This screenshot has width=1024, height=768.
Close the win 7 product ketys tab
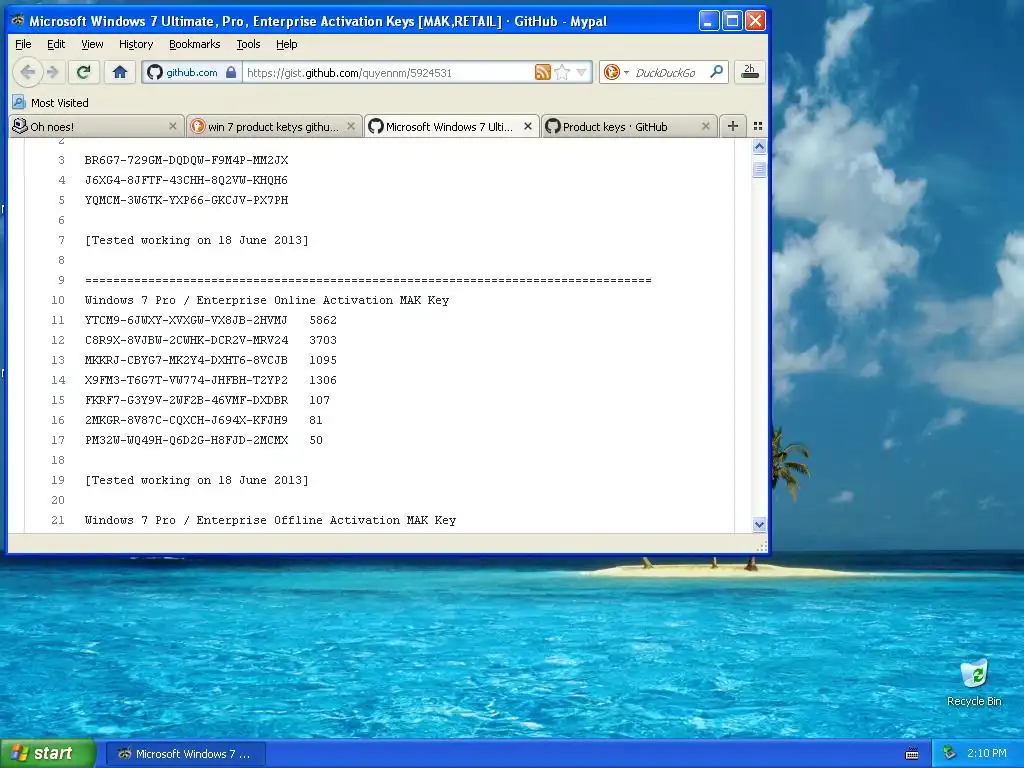coord(351,127)
